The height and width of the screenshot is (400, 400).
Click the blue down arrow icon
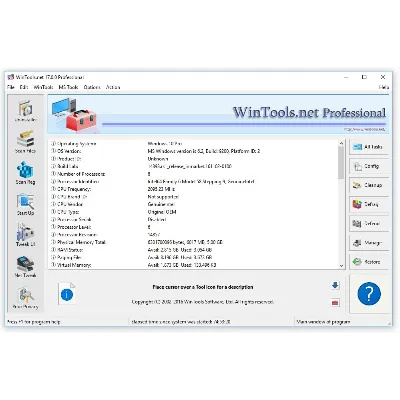[335, 285]
